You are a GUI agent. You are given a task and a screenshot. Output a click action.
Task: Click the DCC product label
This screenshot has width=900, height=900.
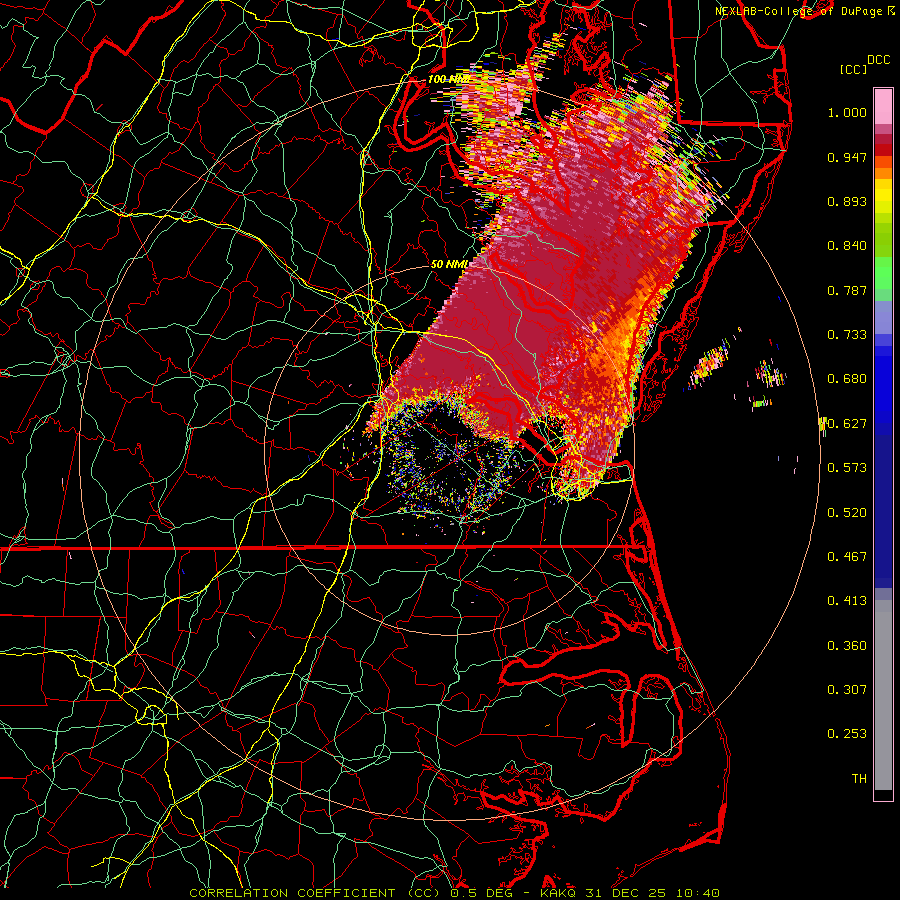[878, 60]
